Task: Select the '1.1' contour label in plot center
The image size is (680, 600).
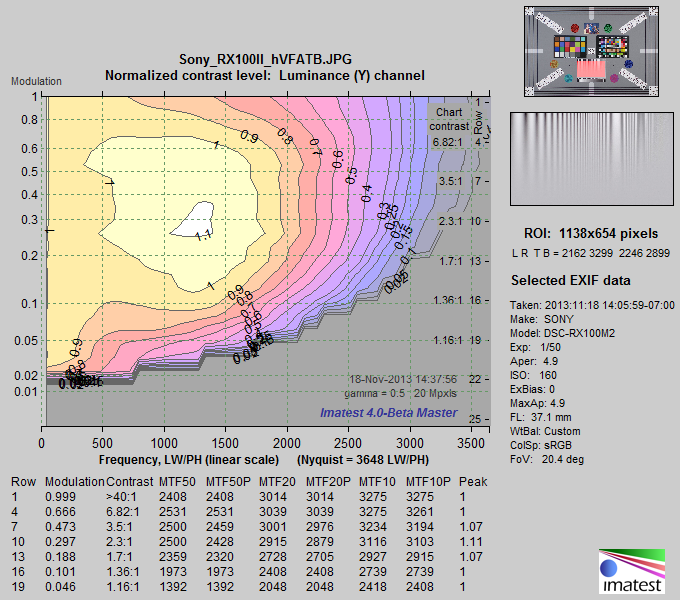Action: pyautogui.click(x=203, y=236)
